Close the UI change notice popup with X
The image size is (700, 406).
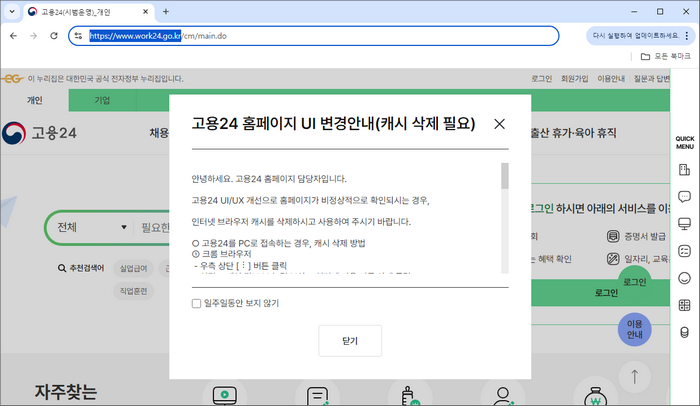(x=499, y=124)
